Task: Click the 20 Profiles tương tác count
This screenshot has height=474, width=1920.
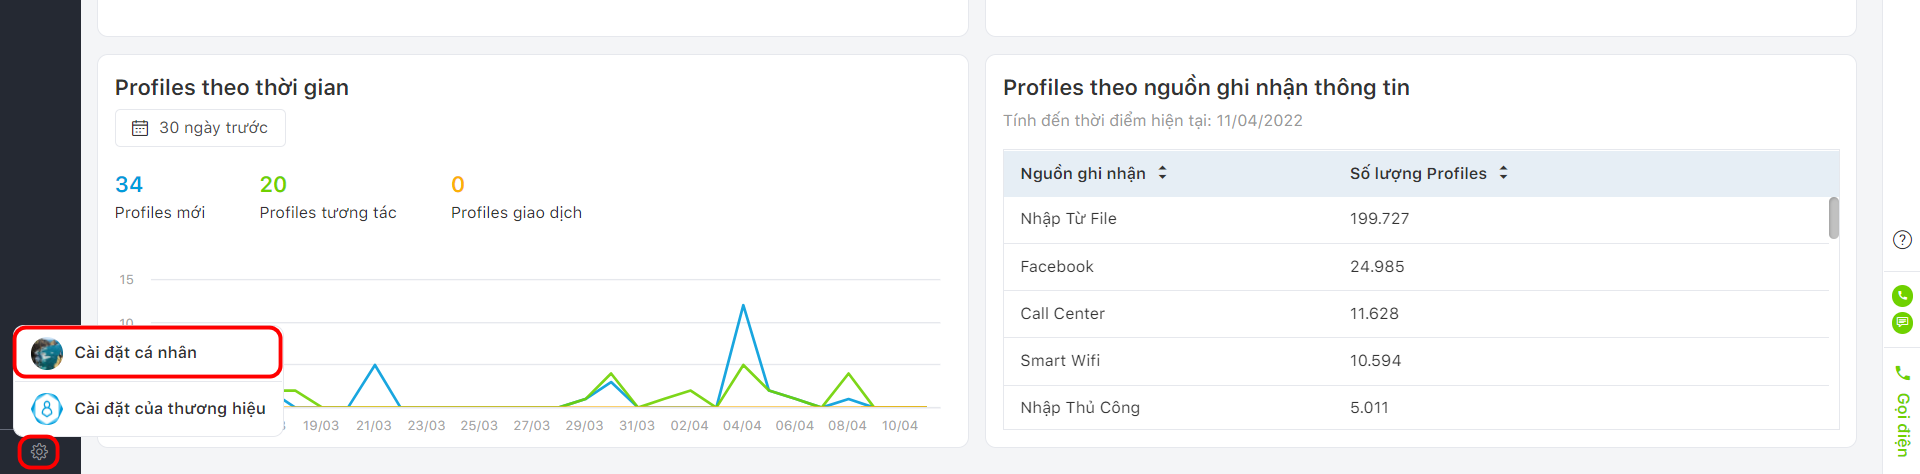Action: pos(273,185)
